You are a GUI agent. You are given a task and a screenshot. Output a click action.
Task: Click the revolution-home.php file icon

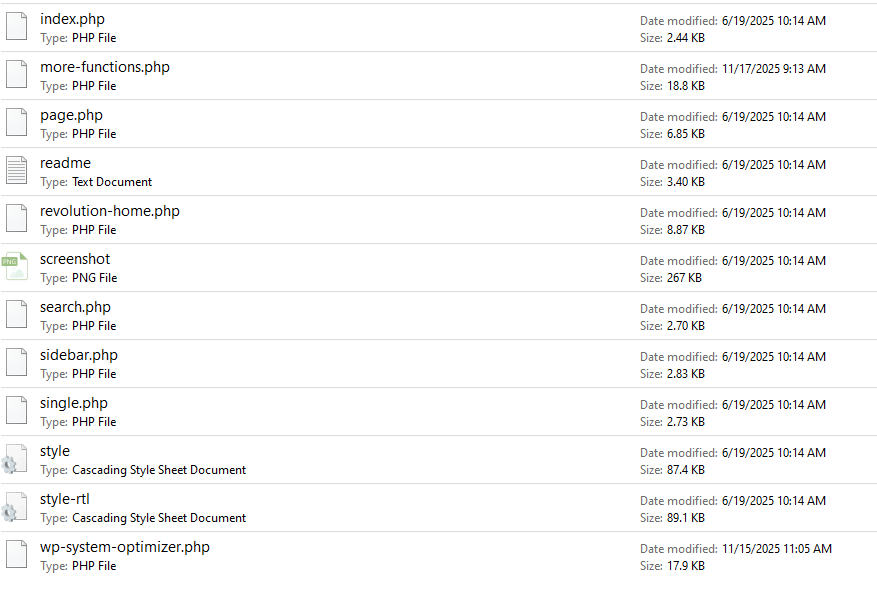tap(16, 219)
